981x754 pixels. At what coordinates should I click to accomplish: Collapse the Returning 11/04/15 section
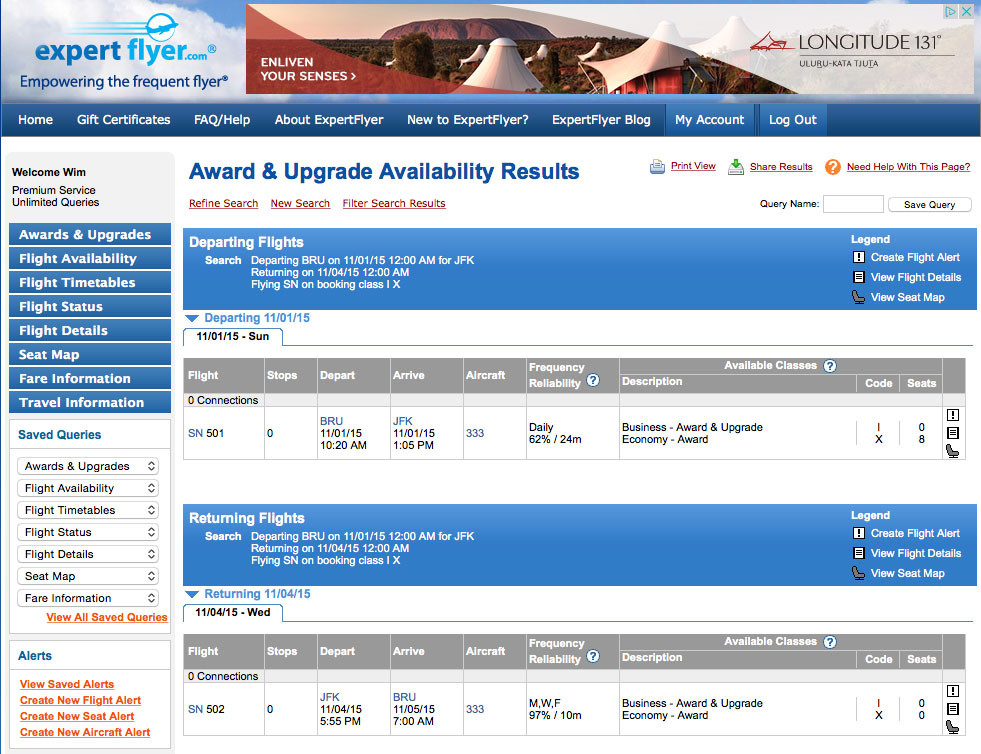tap(193, 594)
